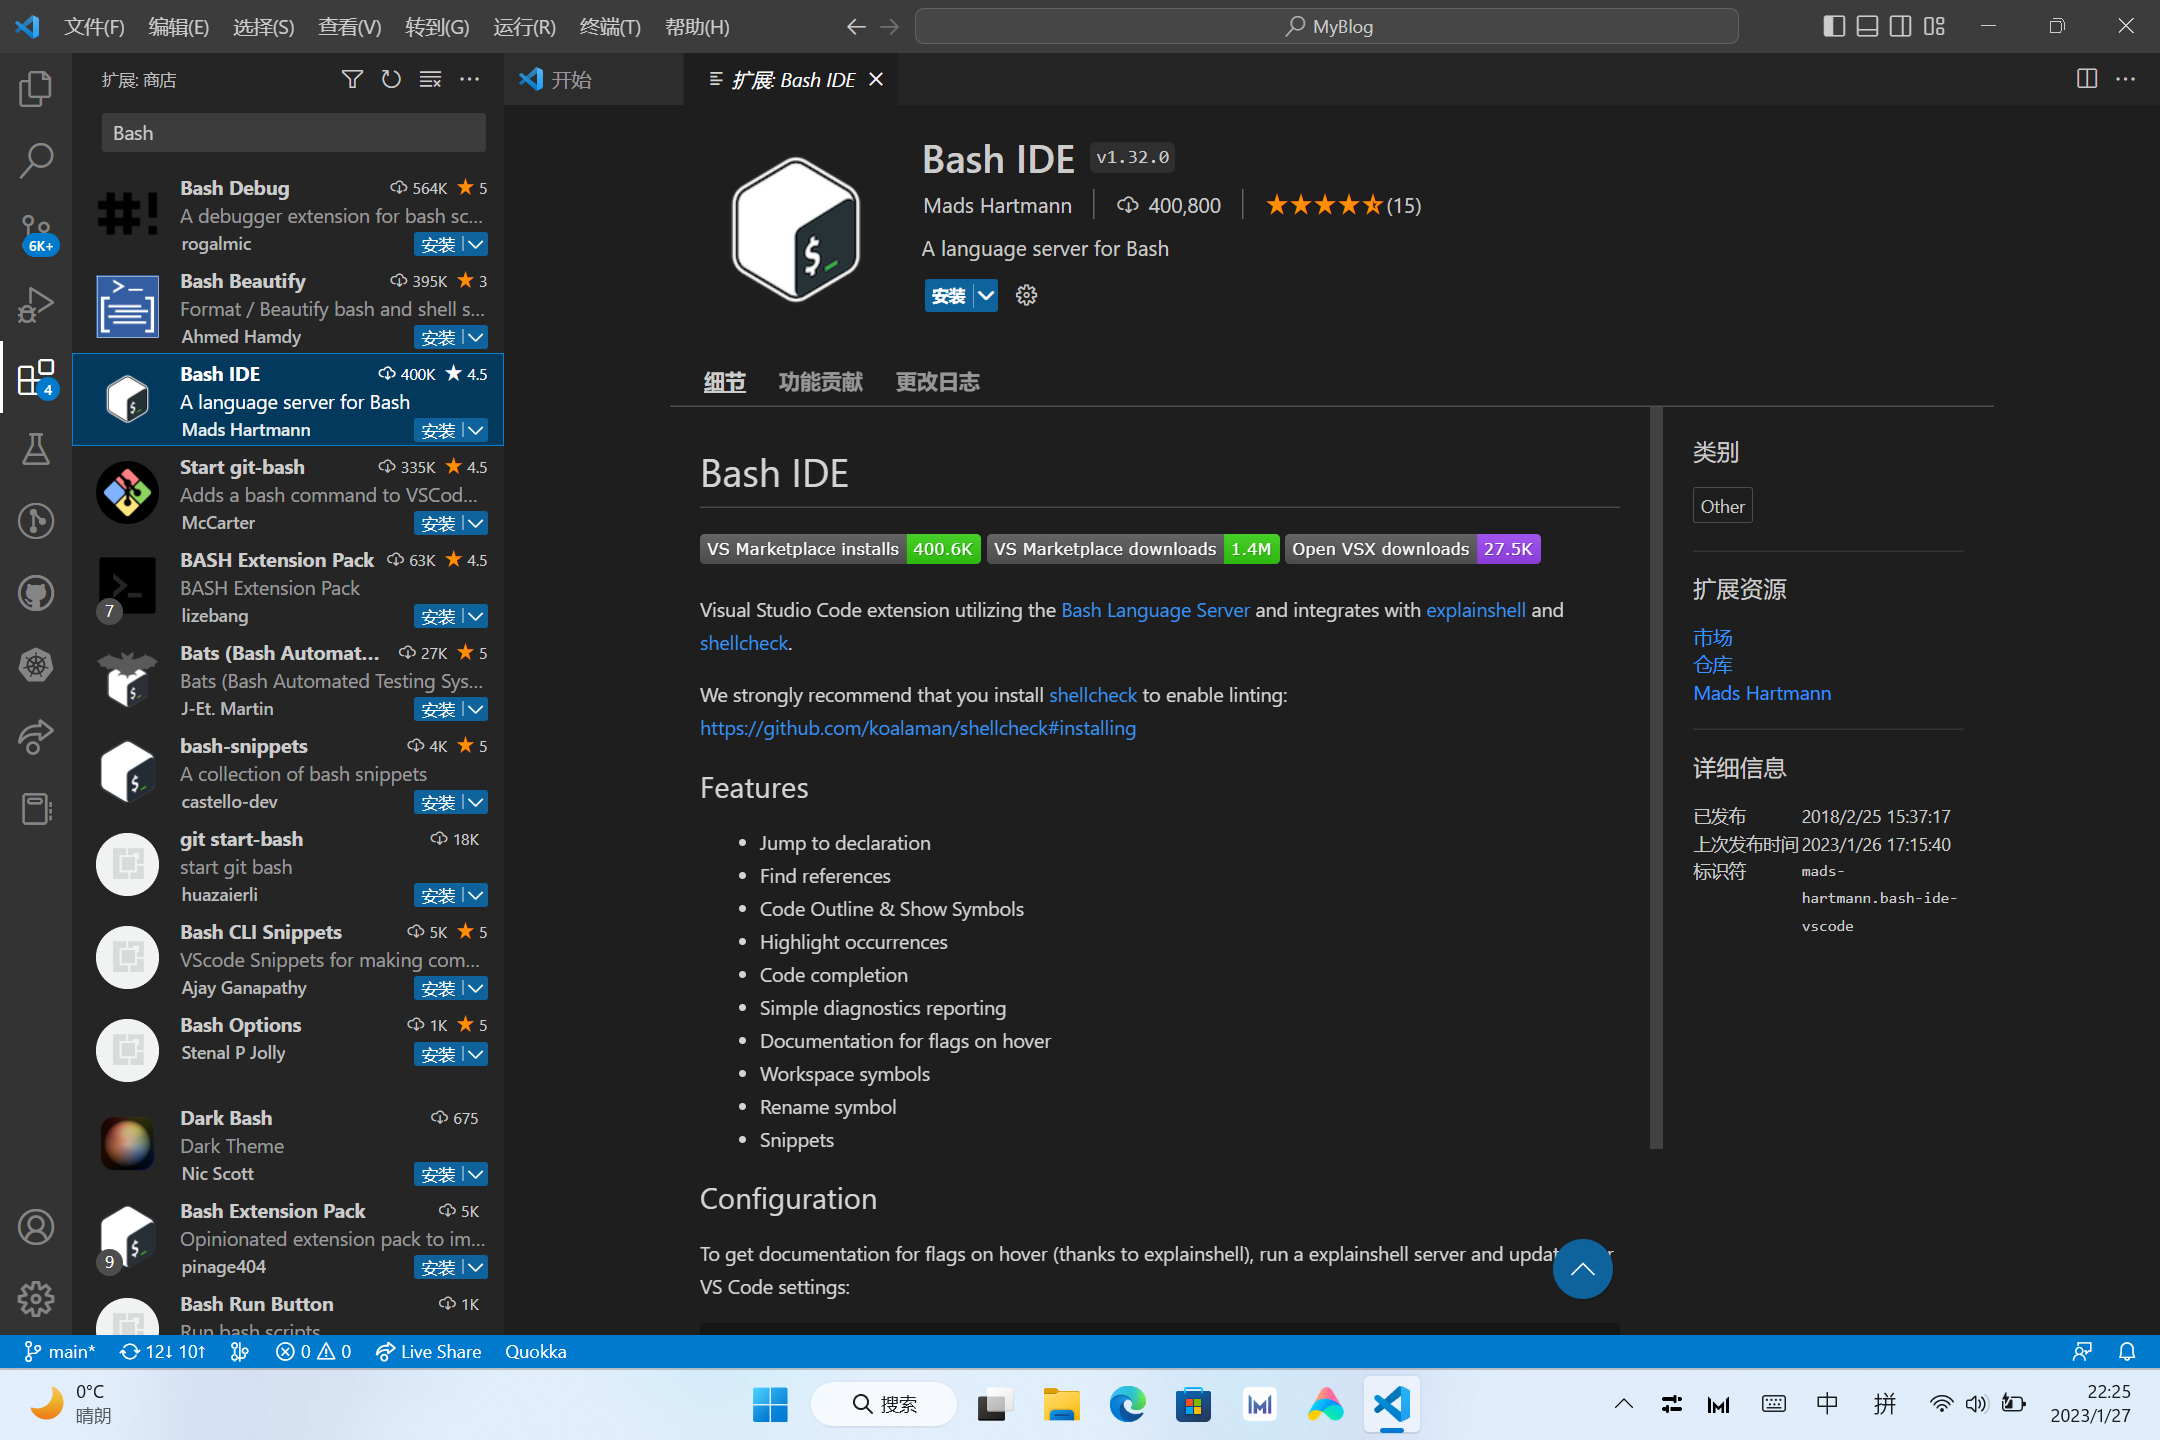Open the 终端(T) menu
This screenshot has height=1440, width=2160.
pos(609,27)
